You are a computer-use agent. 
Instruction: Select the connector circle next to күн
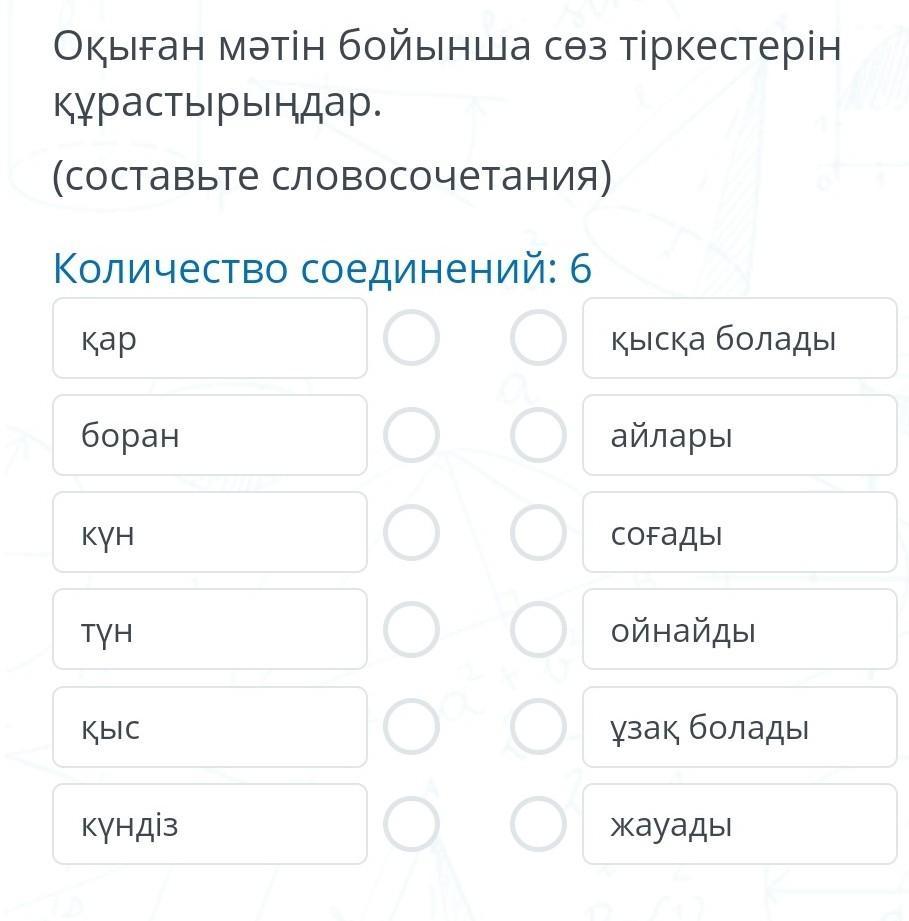click(411, 533)
